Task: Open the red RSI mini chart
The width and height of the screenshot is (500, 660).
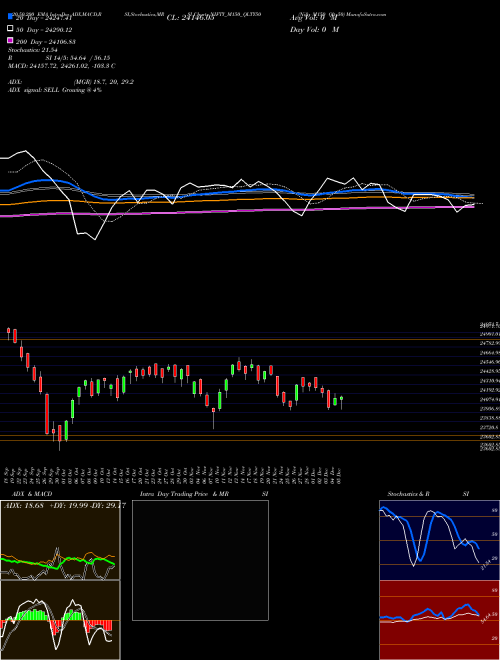Action: [439, 620]
